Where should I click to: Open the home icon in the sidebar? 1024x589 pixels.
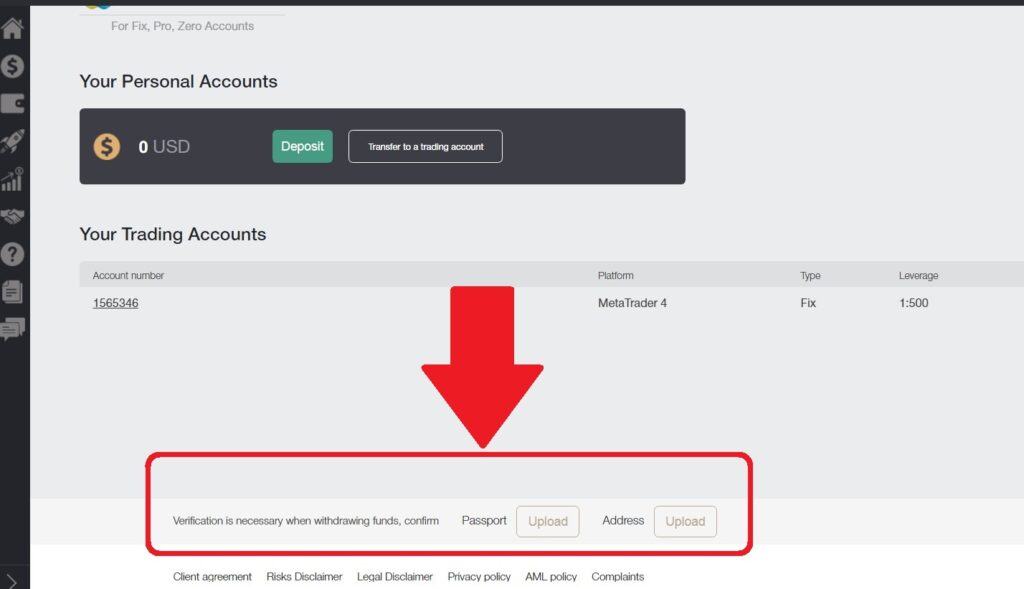[12, 28]
